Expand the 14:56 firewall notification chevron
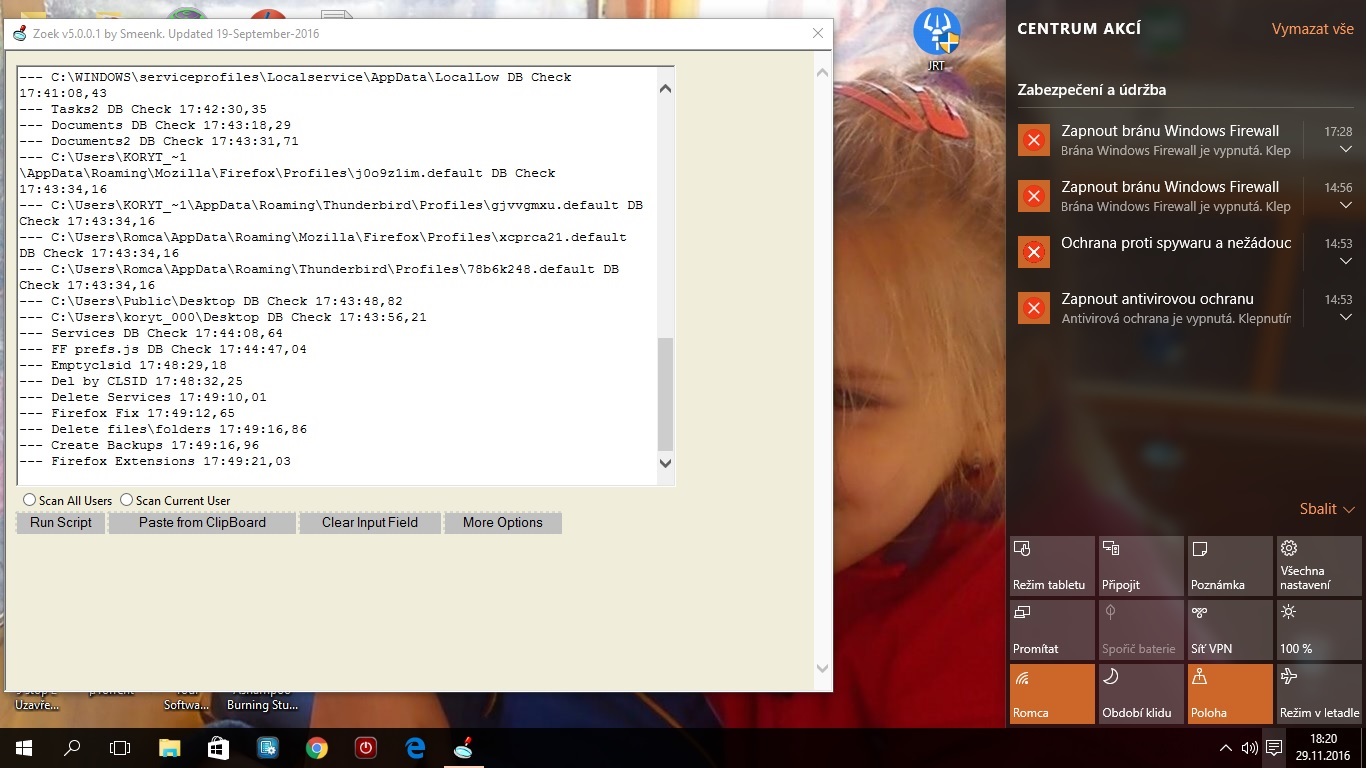 click(x=1345, y=206)
